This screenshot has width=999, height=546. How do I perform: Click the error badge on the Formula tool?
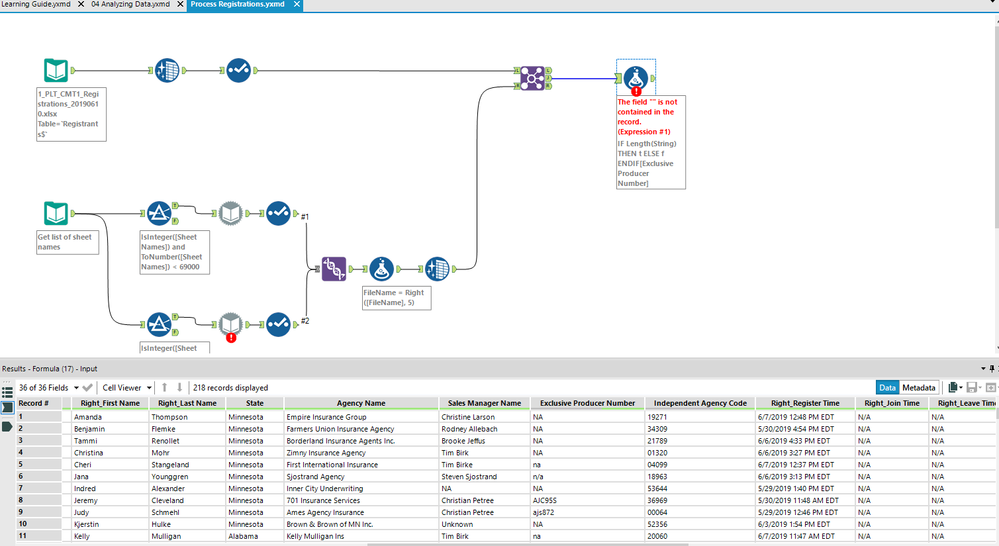point(636,92)
